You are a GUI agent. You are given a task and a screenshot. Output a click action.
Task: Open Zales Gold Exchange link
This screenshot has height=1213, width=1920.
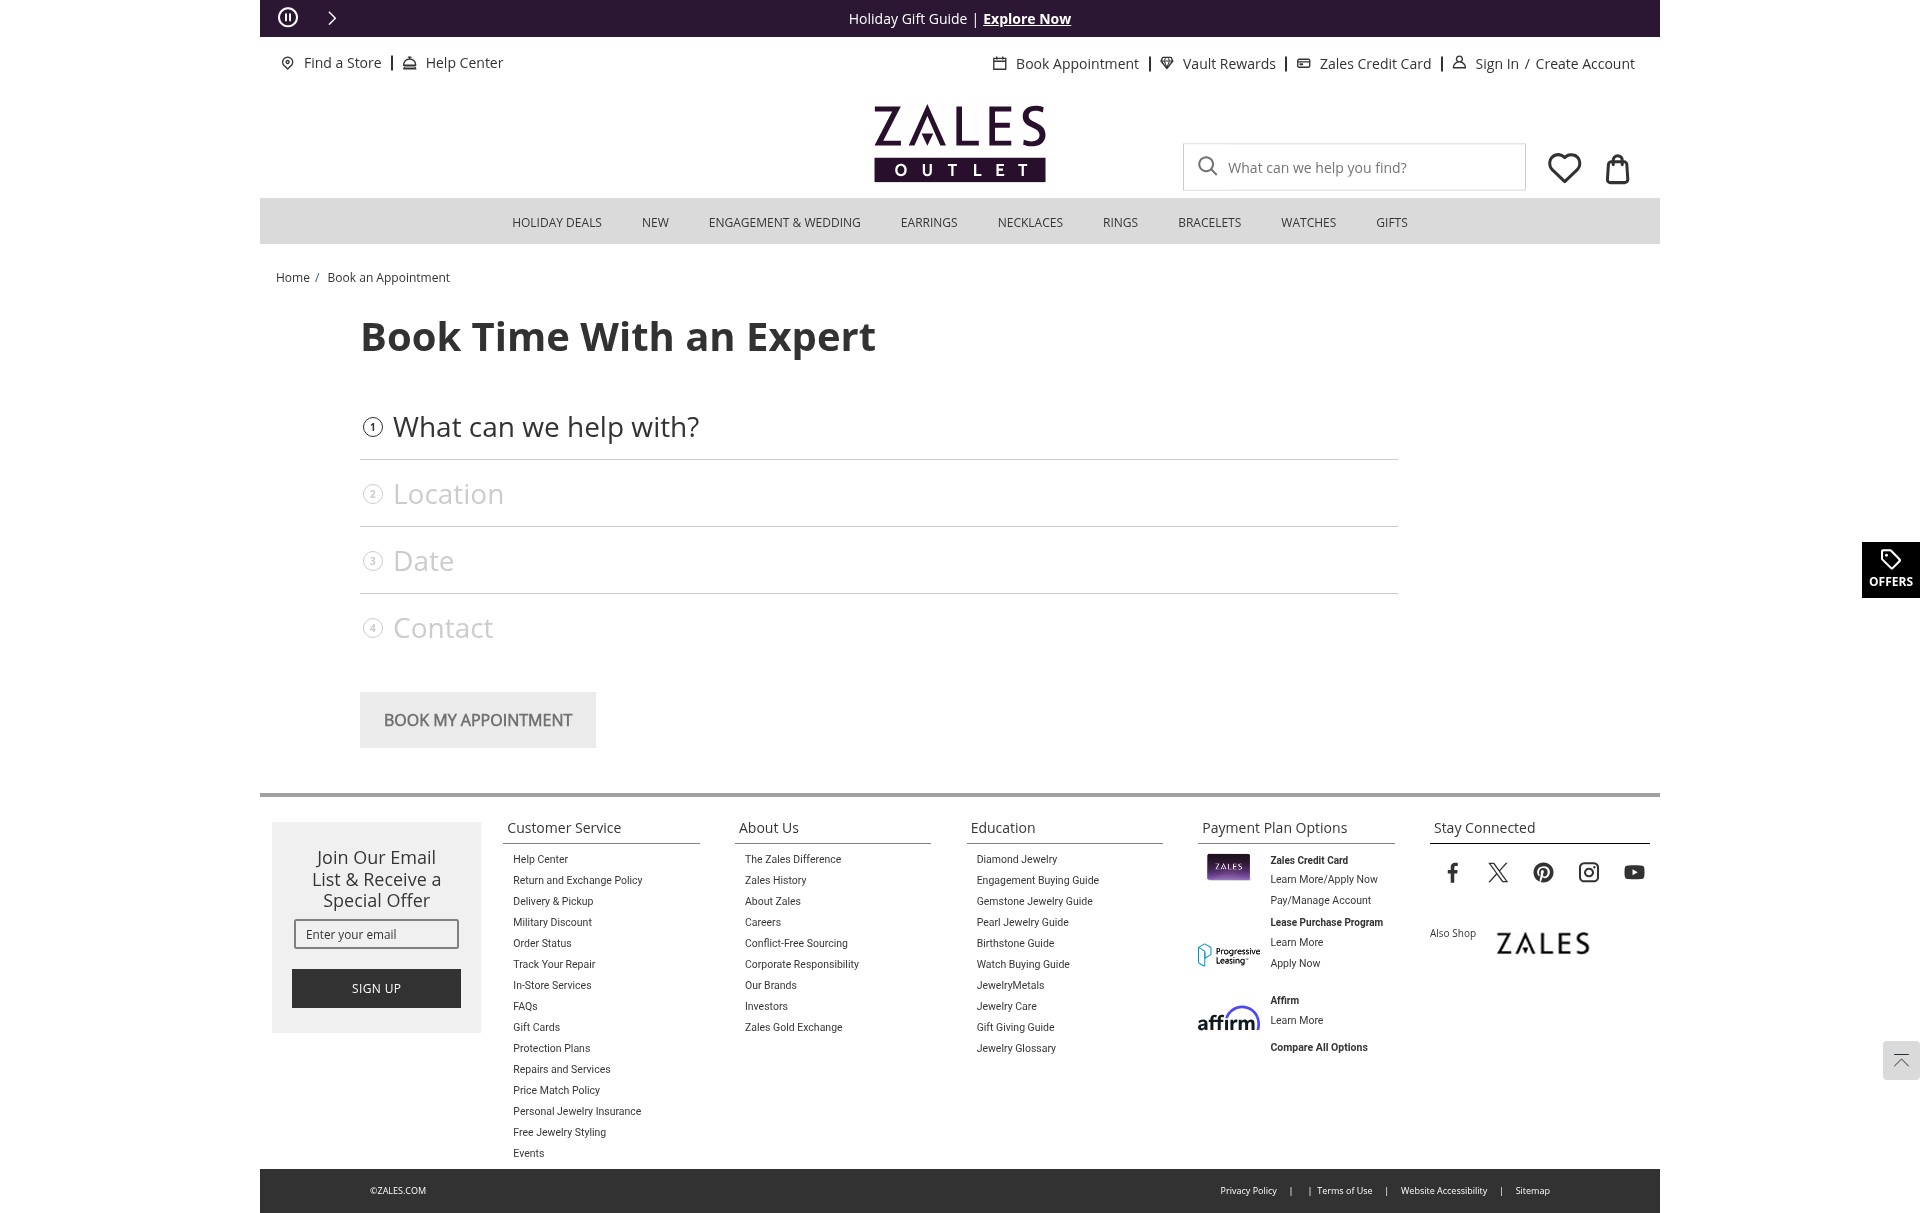pyautogui.click(x=793, y=1027)
